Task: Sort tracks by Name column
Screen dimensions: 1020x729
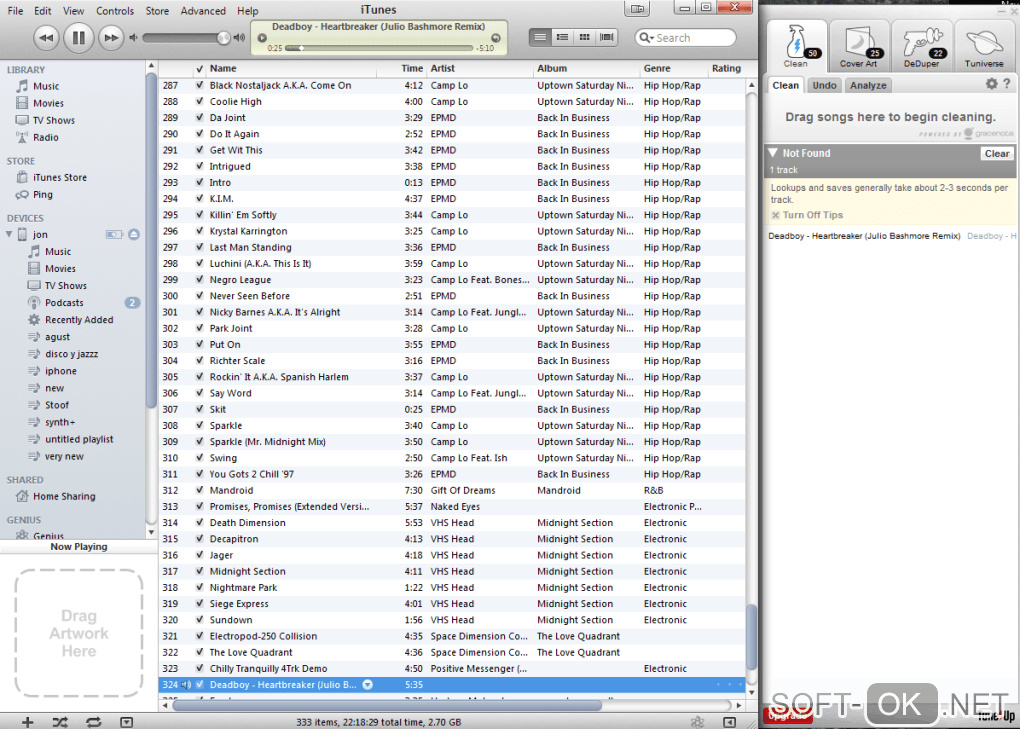Action: (291, 68)
